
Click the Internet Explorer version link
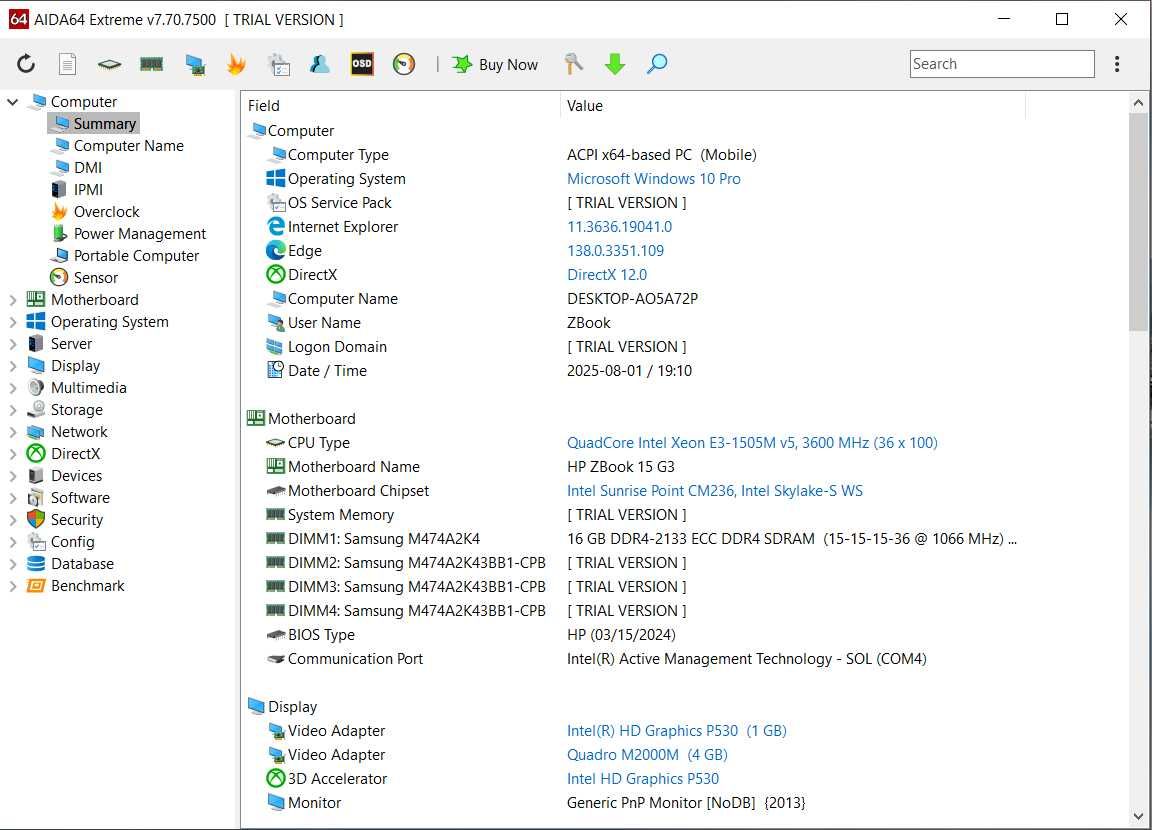point(619,227)
